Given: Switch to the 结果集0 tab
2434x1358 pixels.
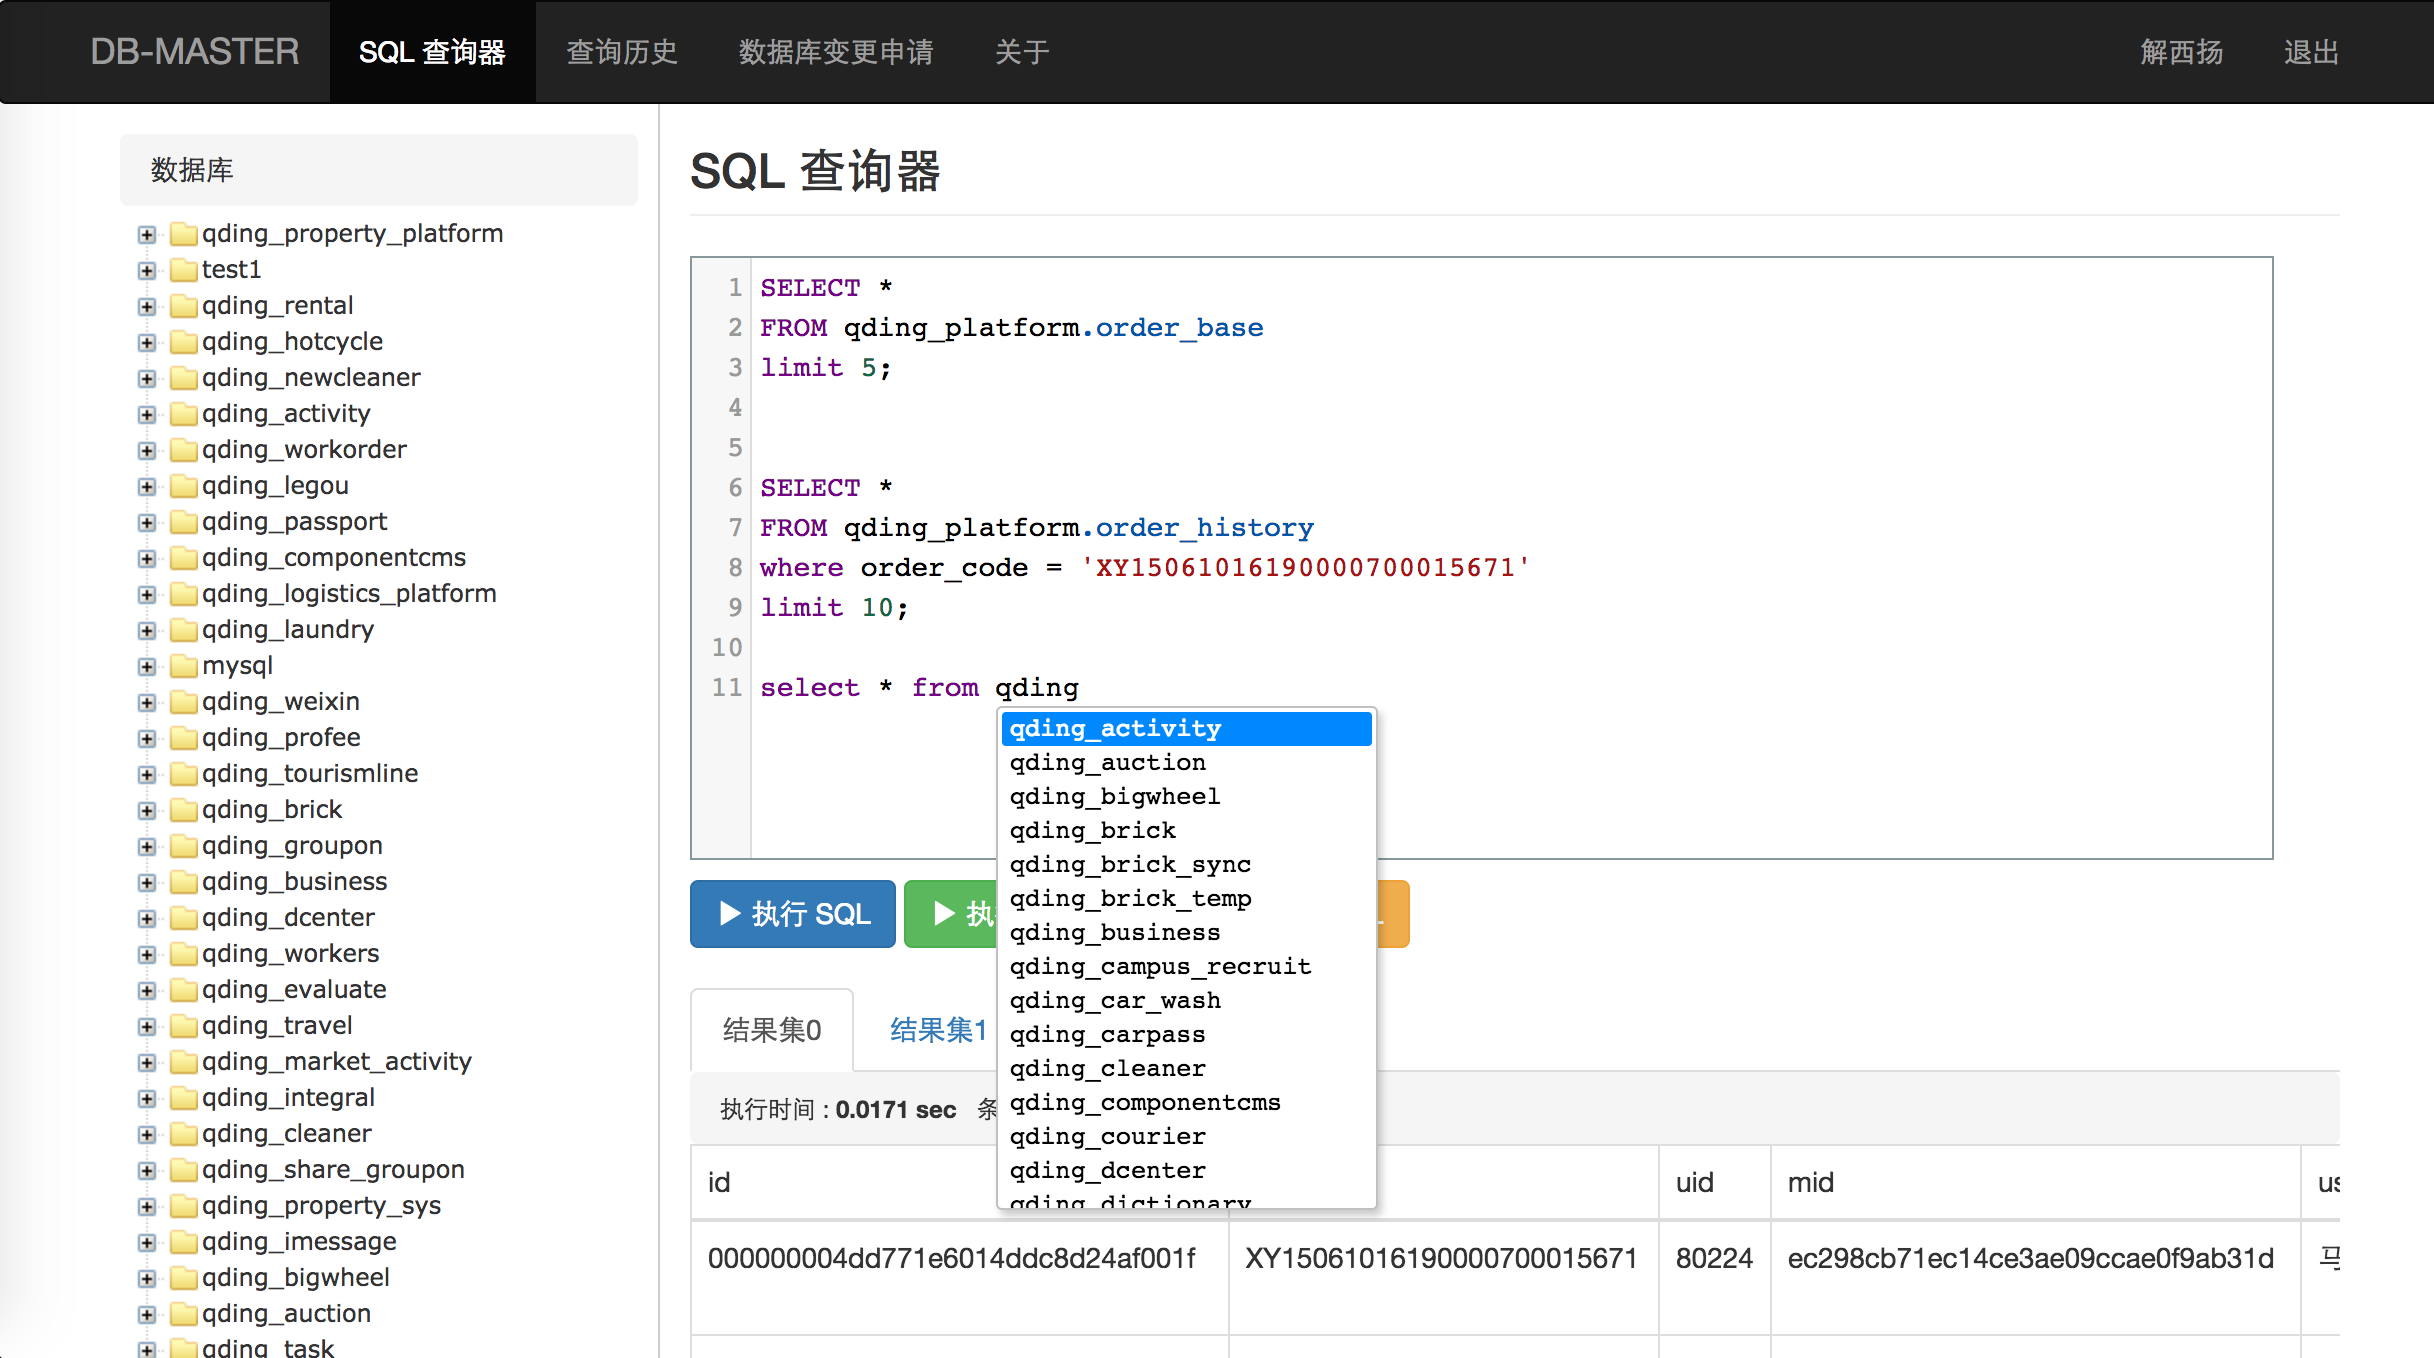Looking at the screenshot, I should point(772,1030).
